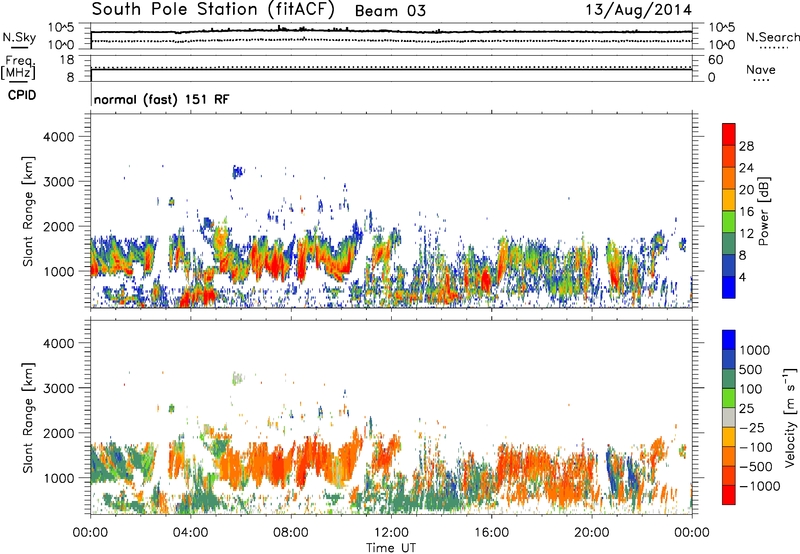
Task: Click the '60' tick on the Nave axis
Action: tap(716, 60)
